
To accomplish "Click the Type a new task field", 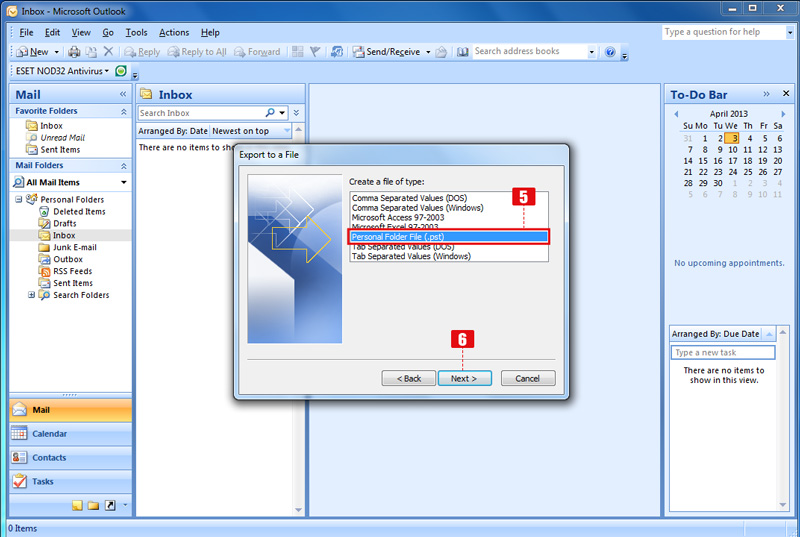I will [x=723, y=352].
